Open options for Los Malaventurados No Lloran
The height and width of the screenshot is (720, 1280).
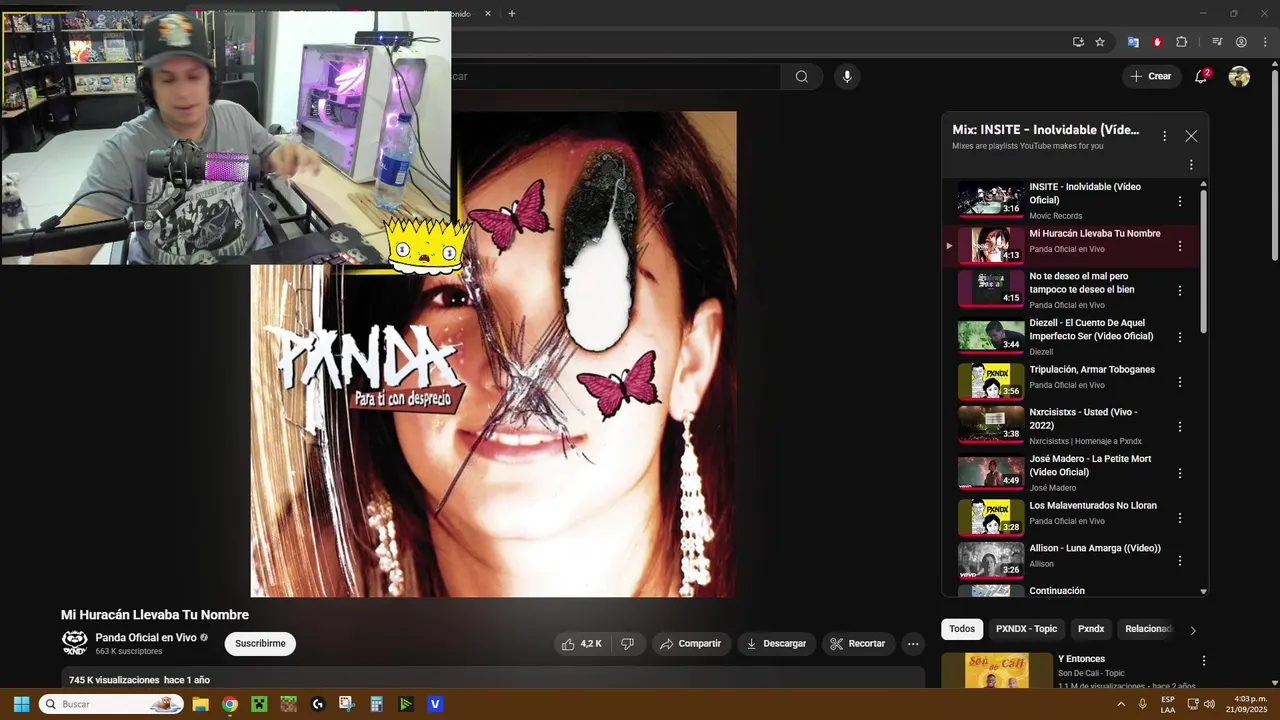(1180, 518)
